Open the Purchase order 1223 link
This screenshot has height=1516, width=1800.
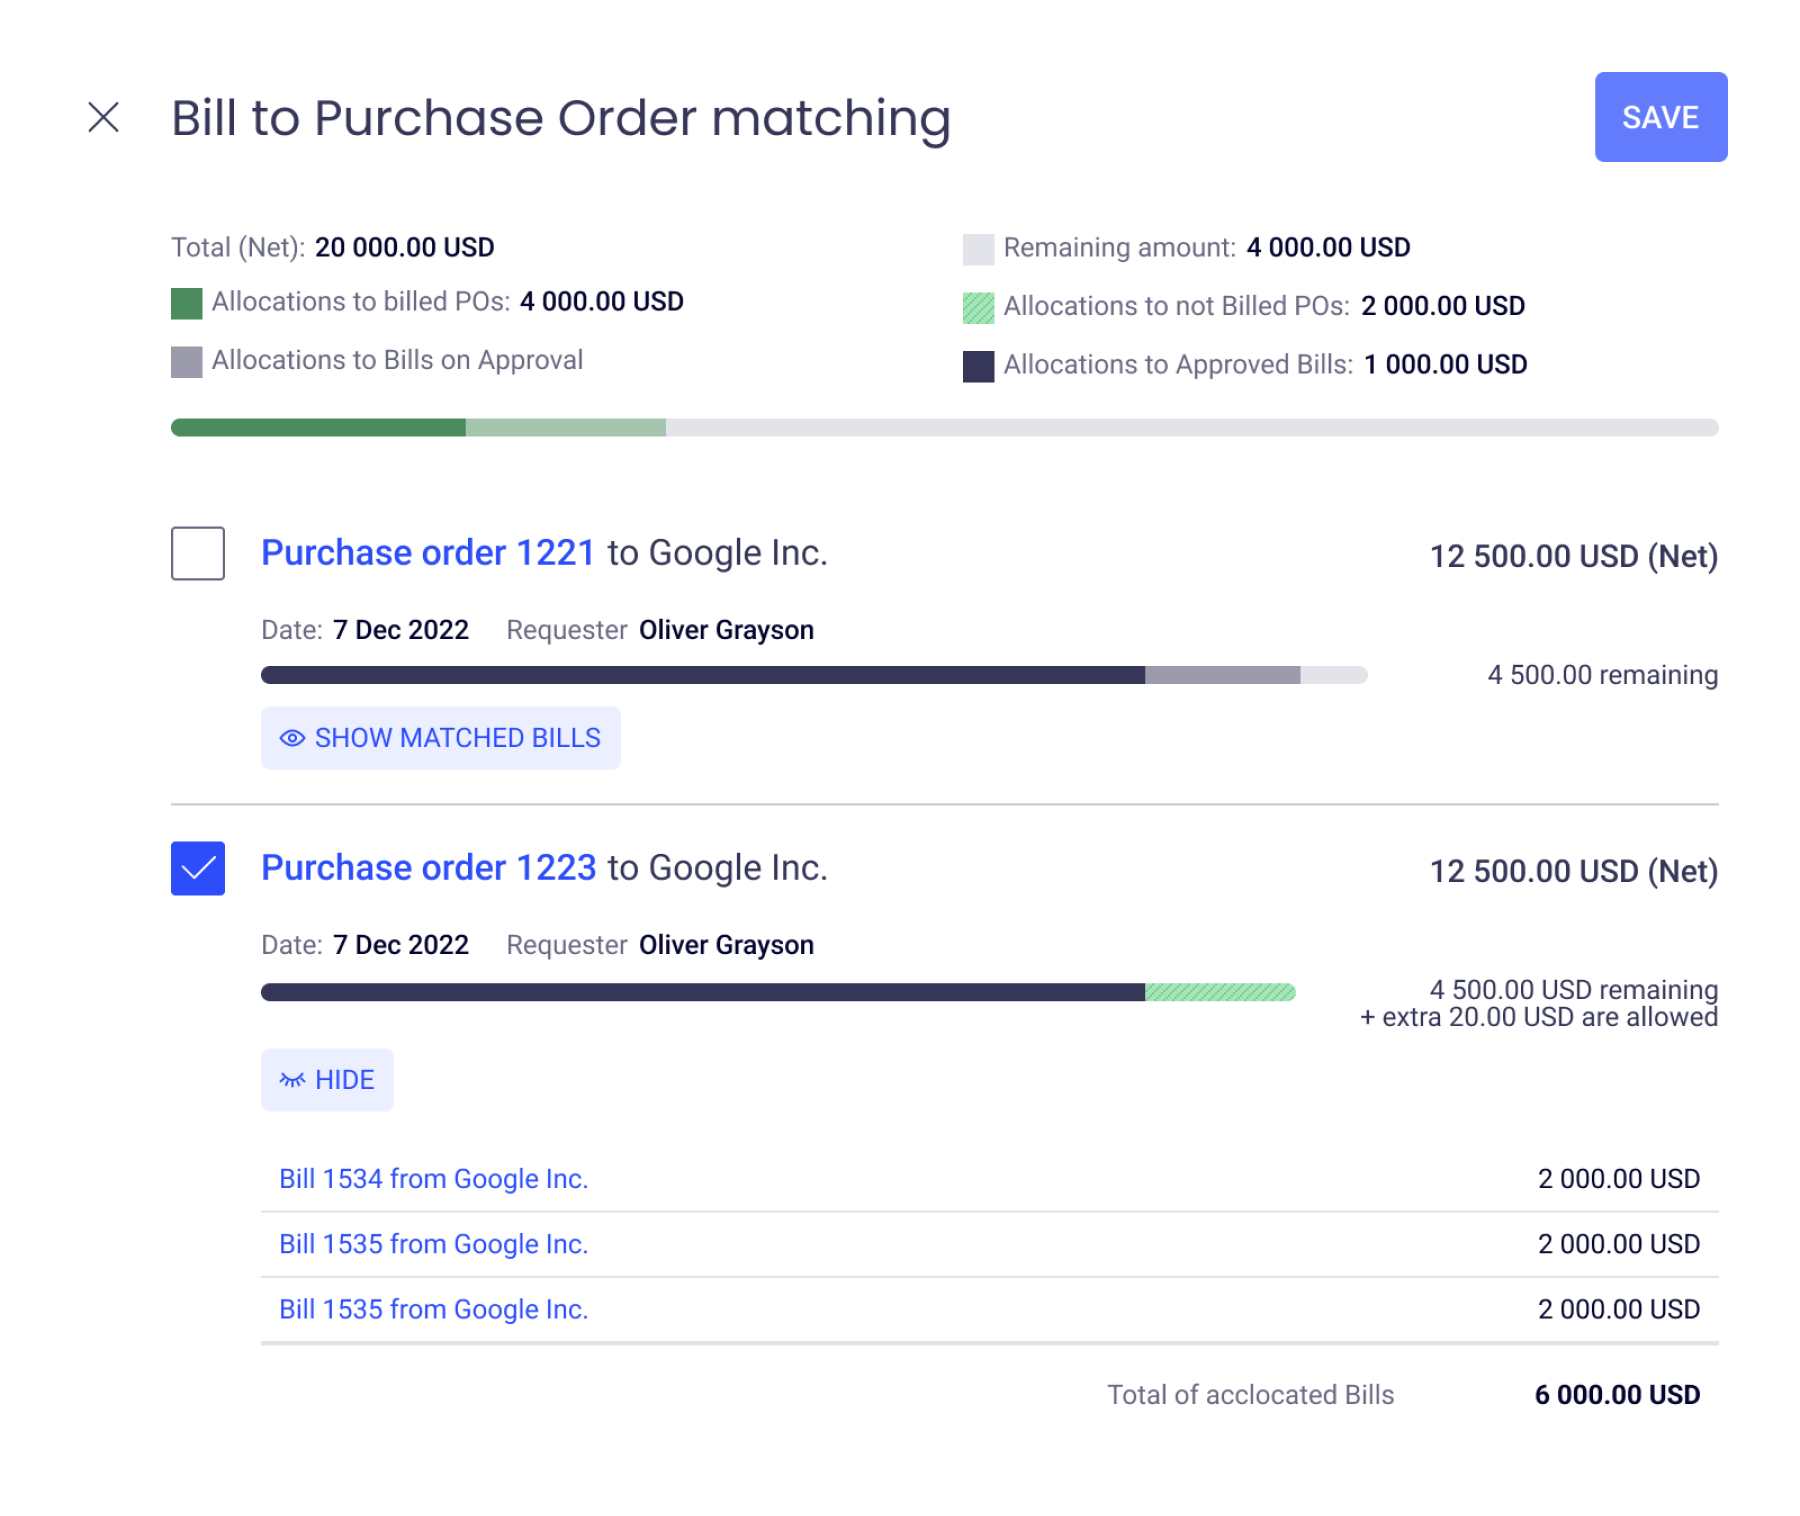point(428,868)
